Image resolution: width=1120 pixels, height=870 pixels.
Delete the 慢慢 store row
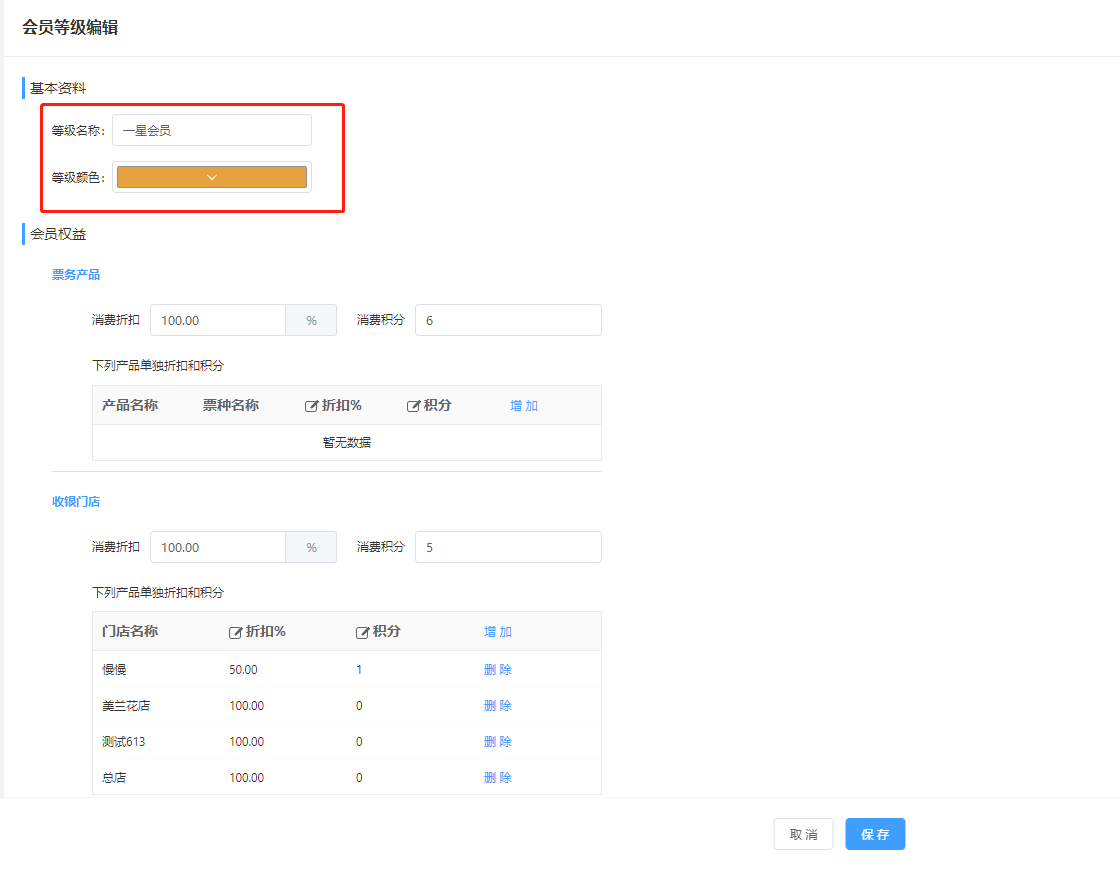pyautogui.click(x=498, y=670)
